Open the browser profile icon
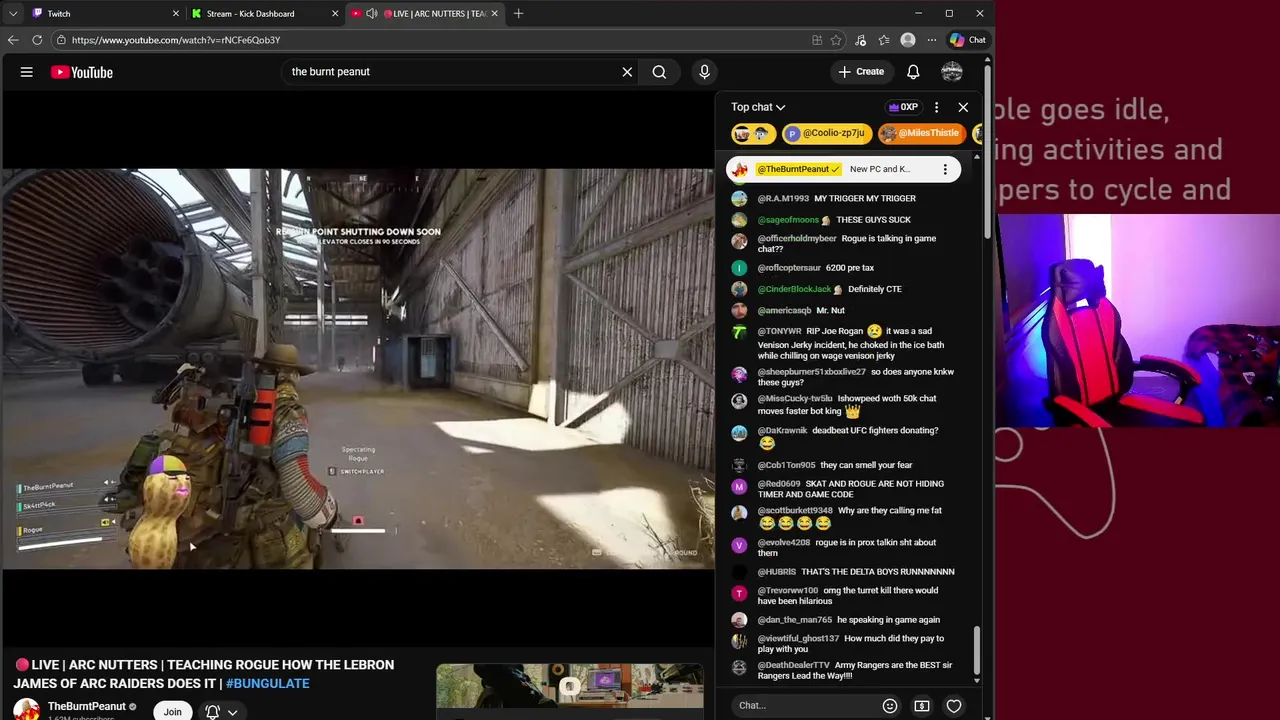The height and width of the screenshot is (720, 1280). (908, 40)
